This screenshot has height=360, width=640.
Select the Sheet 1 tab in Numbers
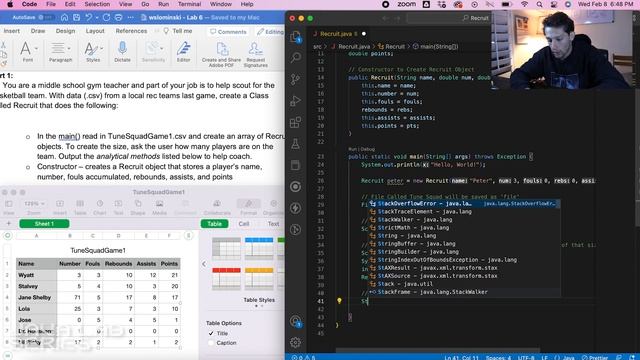point(44,224)
